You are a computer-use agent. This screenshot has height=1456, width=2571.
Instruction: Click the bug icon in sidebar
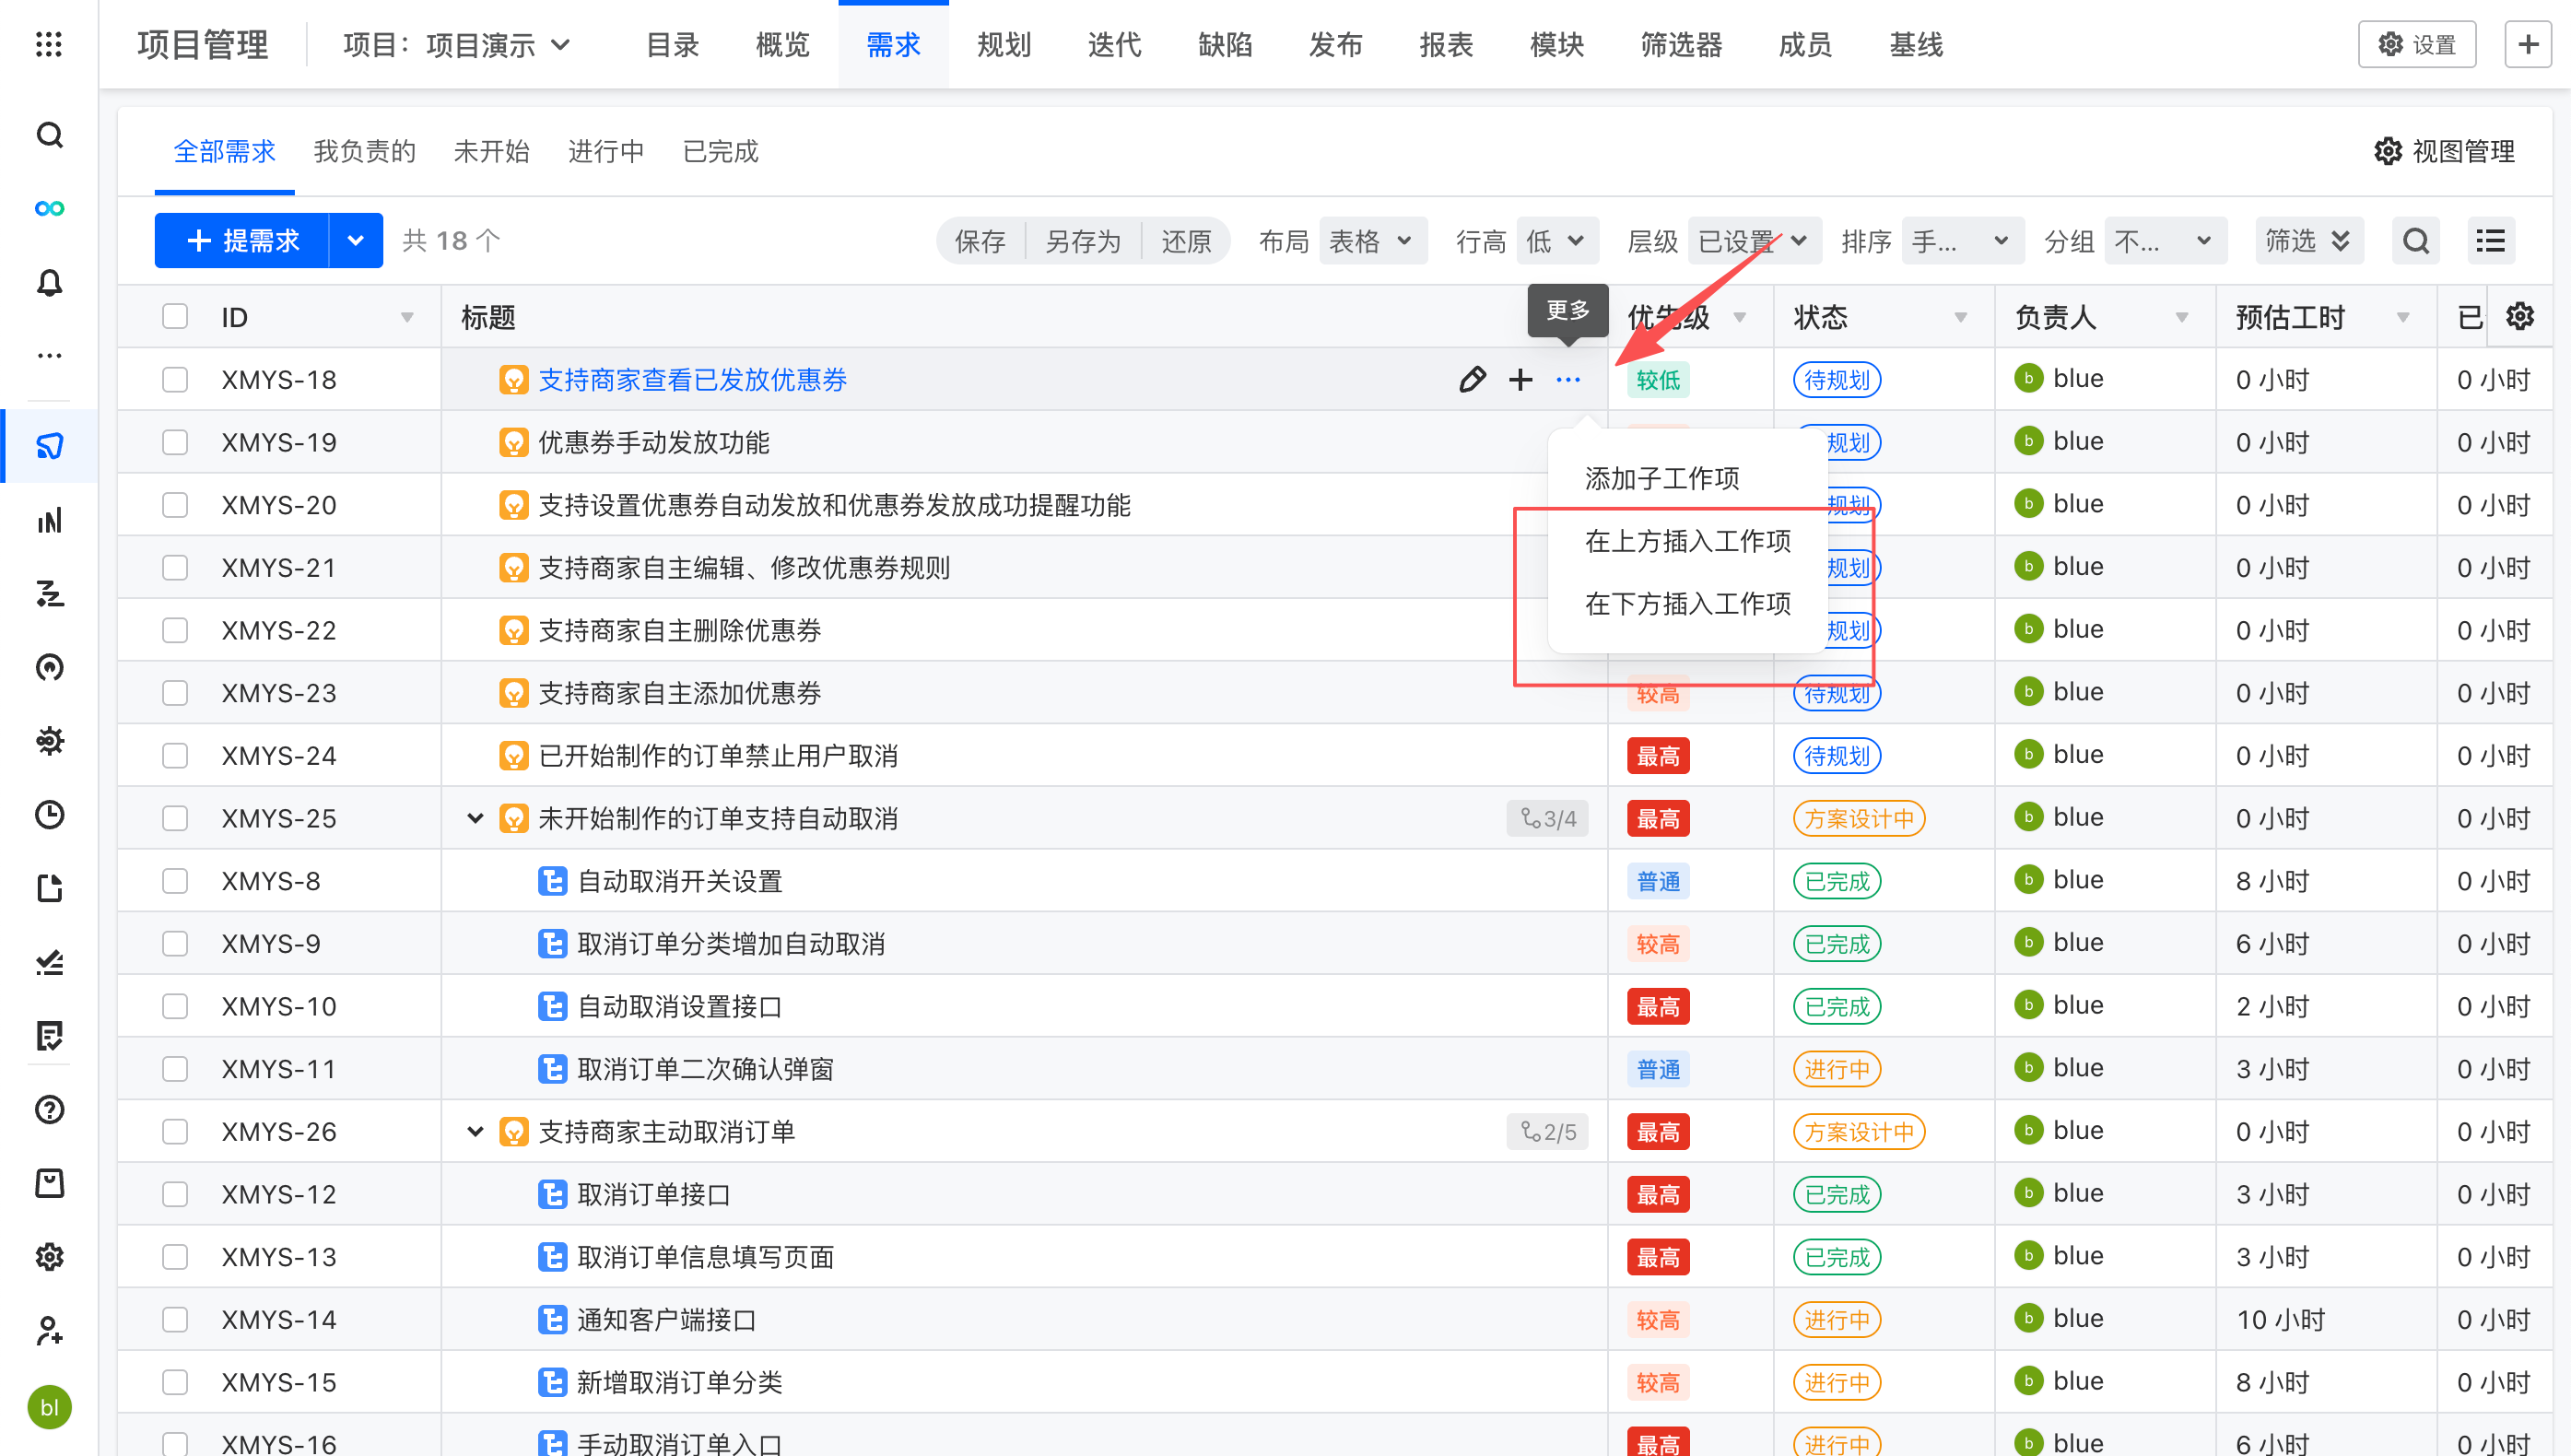click(x=49, y=740)
